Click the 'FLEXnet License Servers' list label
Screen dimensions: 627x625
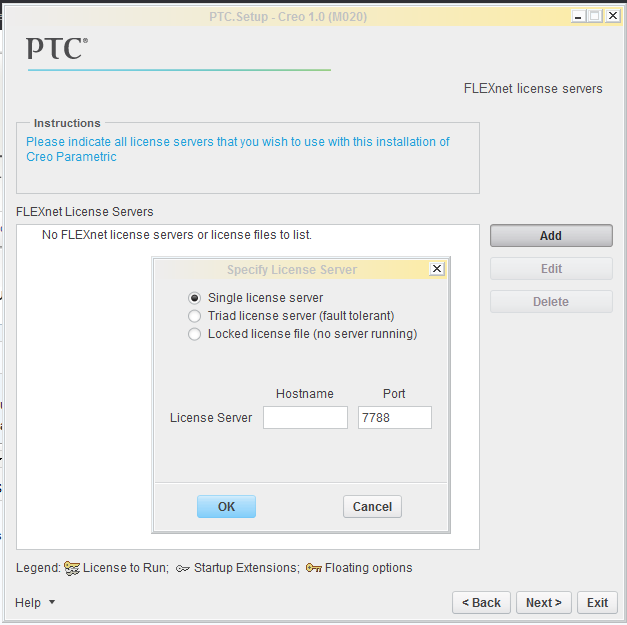pos(85,212)
